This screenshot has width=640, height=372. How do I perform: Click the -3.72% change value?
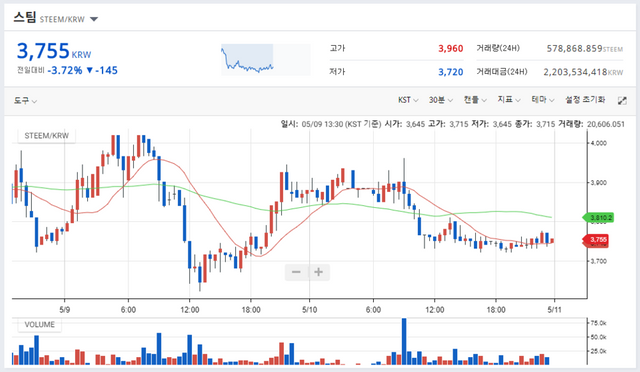click(65, 71)
